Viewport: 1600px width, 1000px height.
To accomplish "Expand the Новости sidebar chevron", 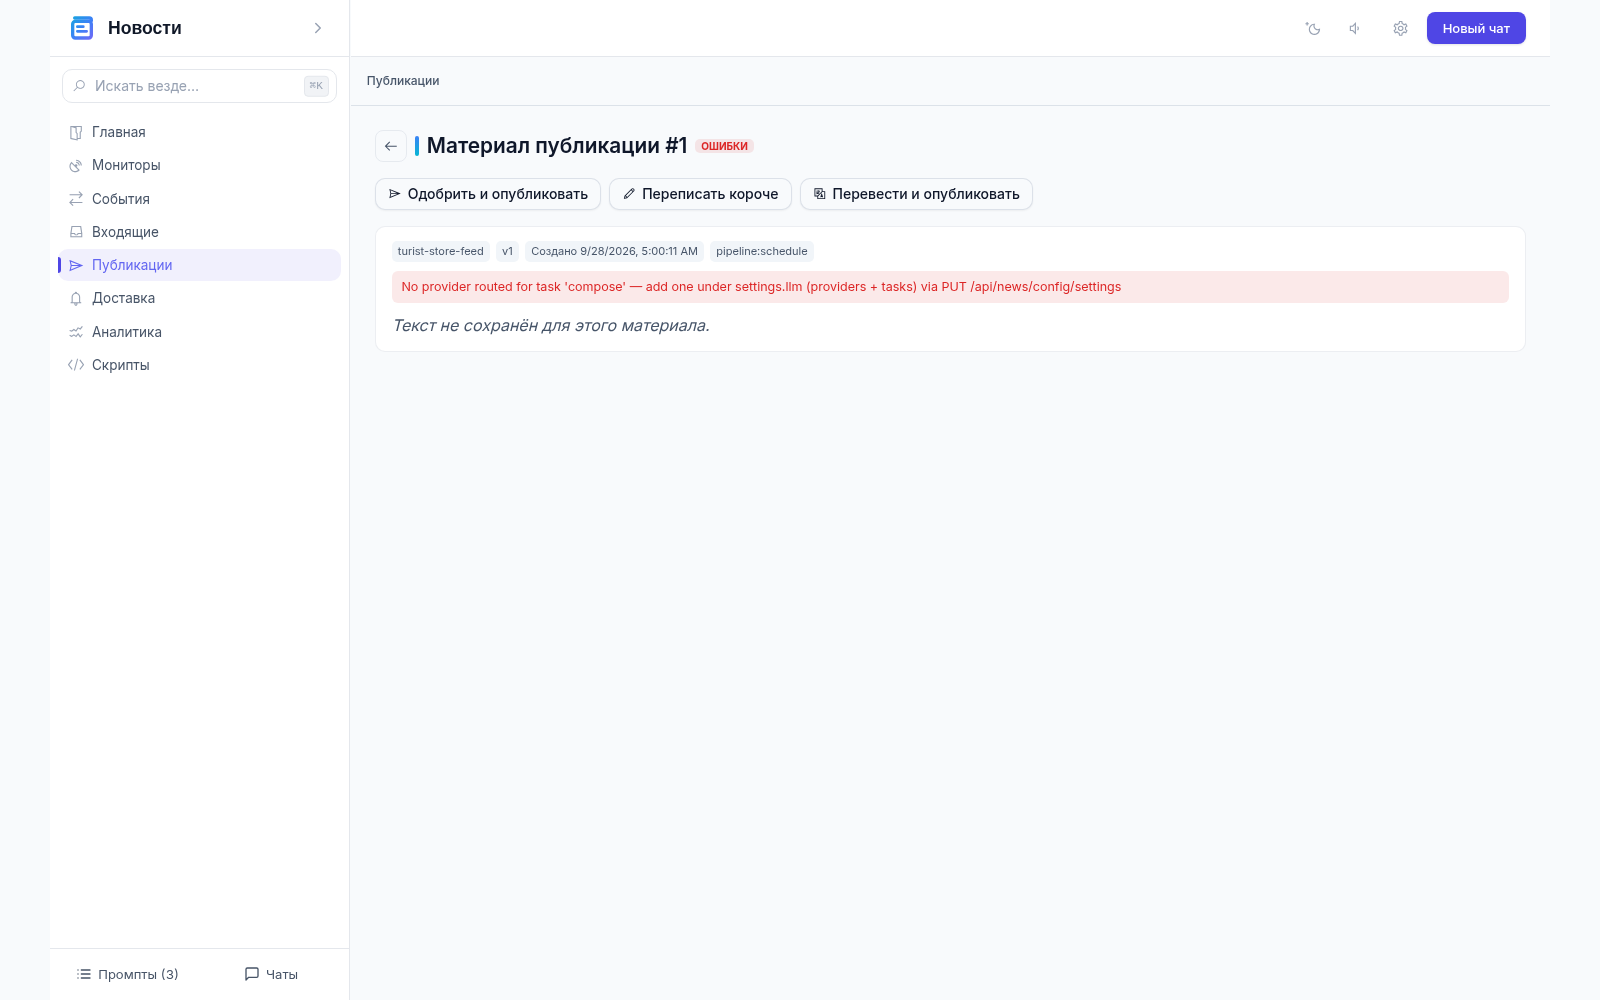I will 318,28.
